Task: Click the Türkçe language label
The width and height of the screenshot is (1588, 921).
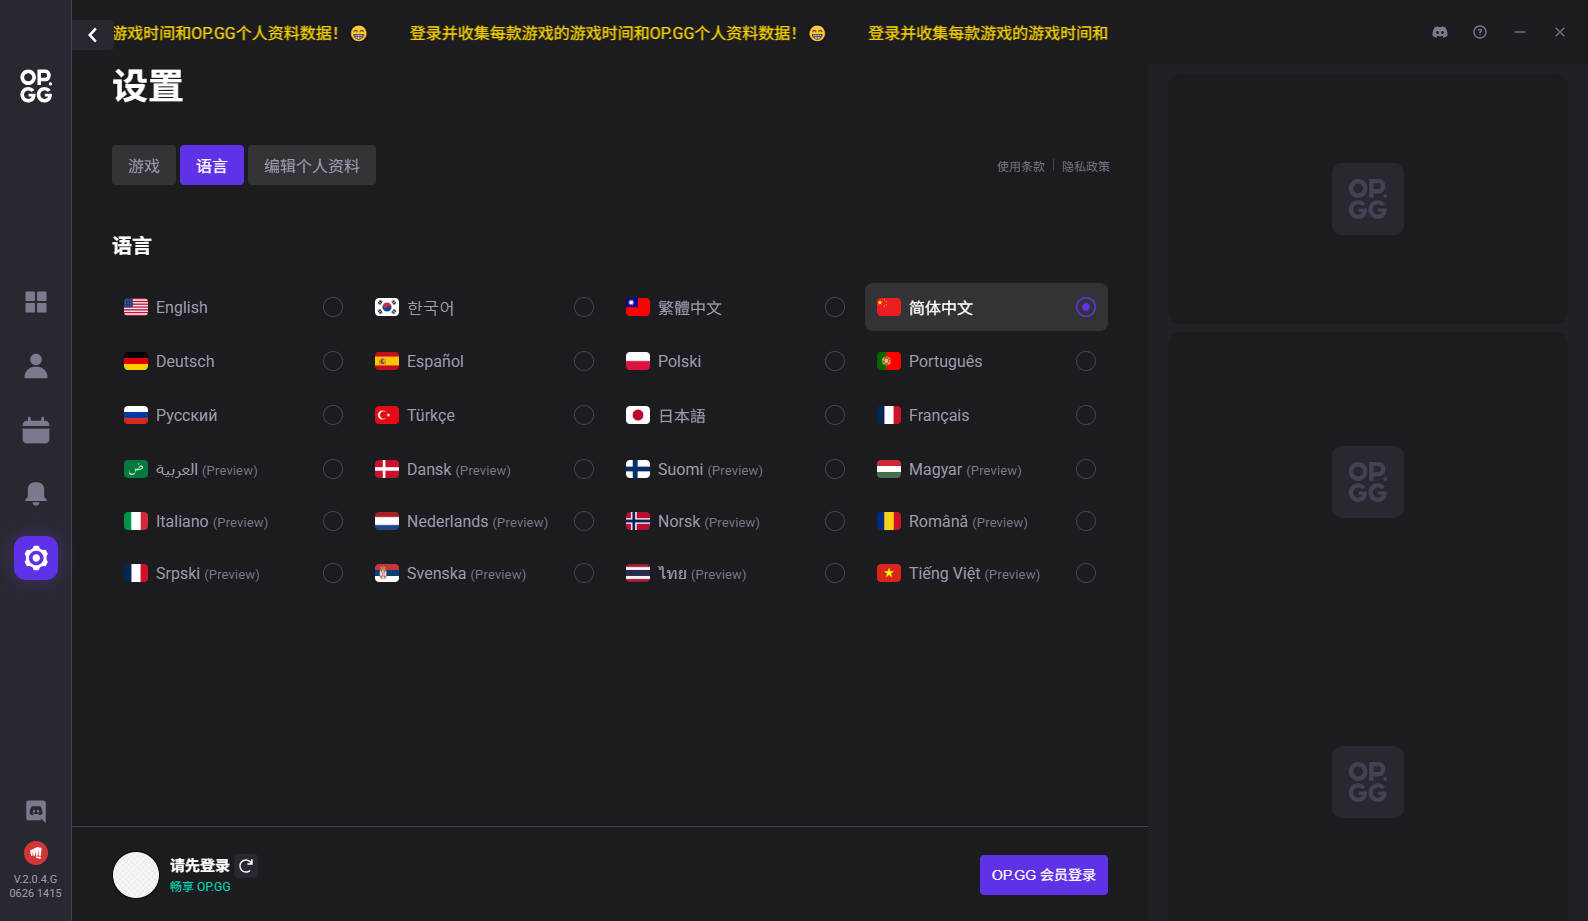Action: click(431, 415)
